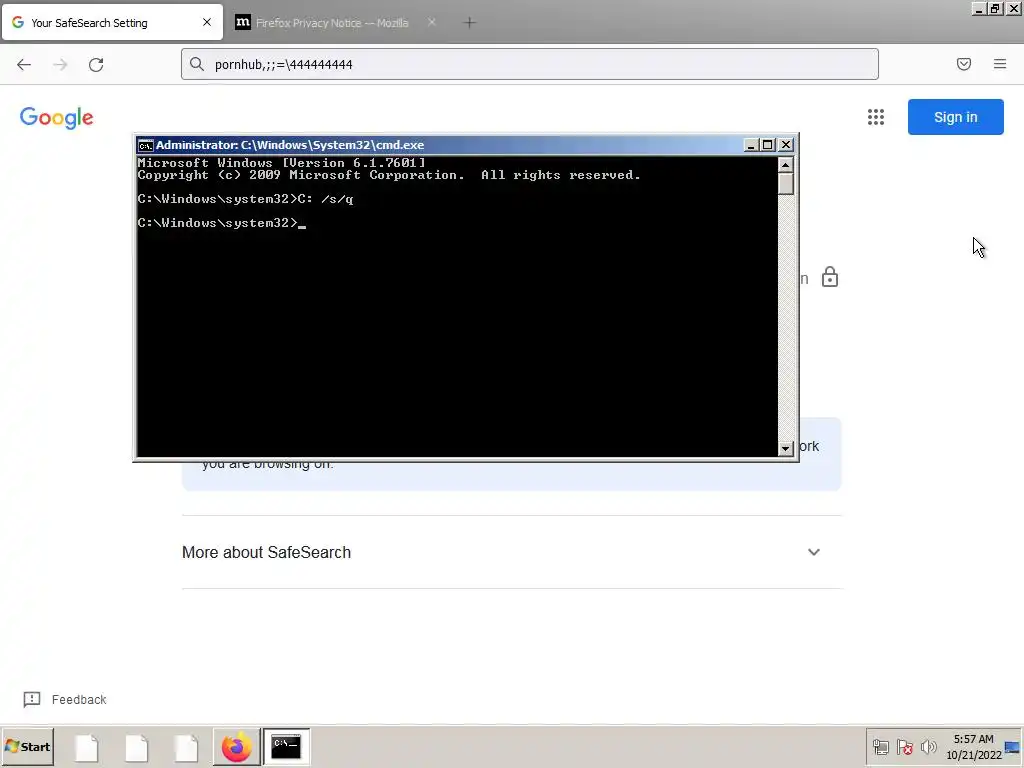
Task: Click the address bar containing pornhub text
Action: (530, 64)
